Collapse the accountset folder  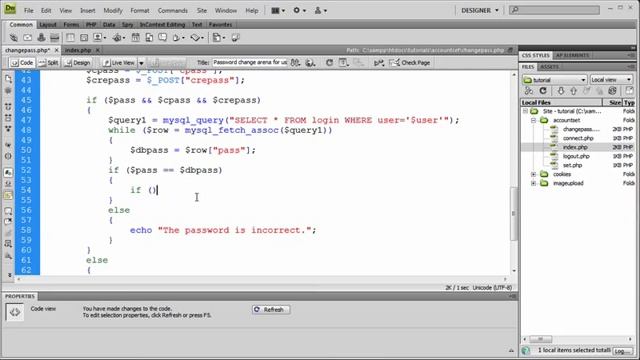point(533,120)
